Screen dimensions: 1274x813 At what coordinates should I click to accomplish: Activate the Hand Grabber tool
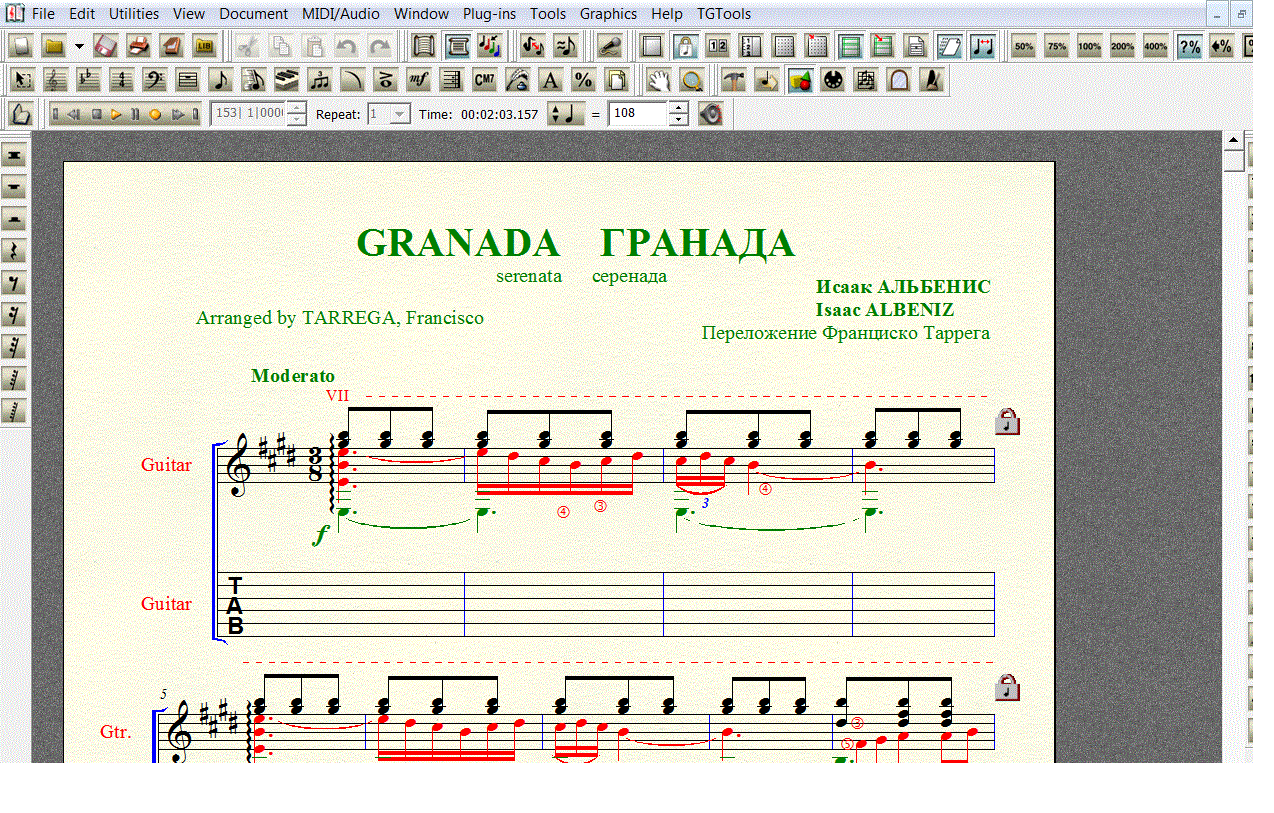click(x=658, y=80)
